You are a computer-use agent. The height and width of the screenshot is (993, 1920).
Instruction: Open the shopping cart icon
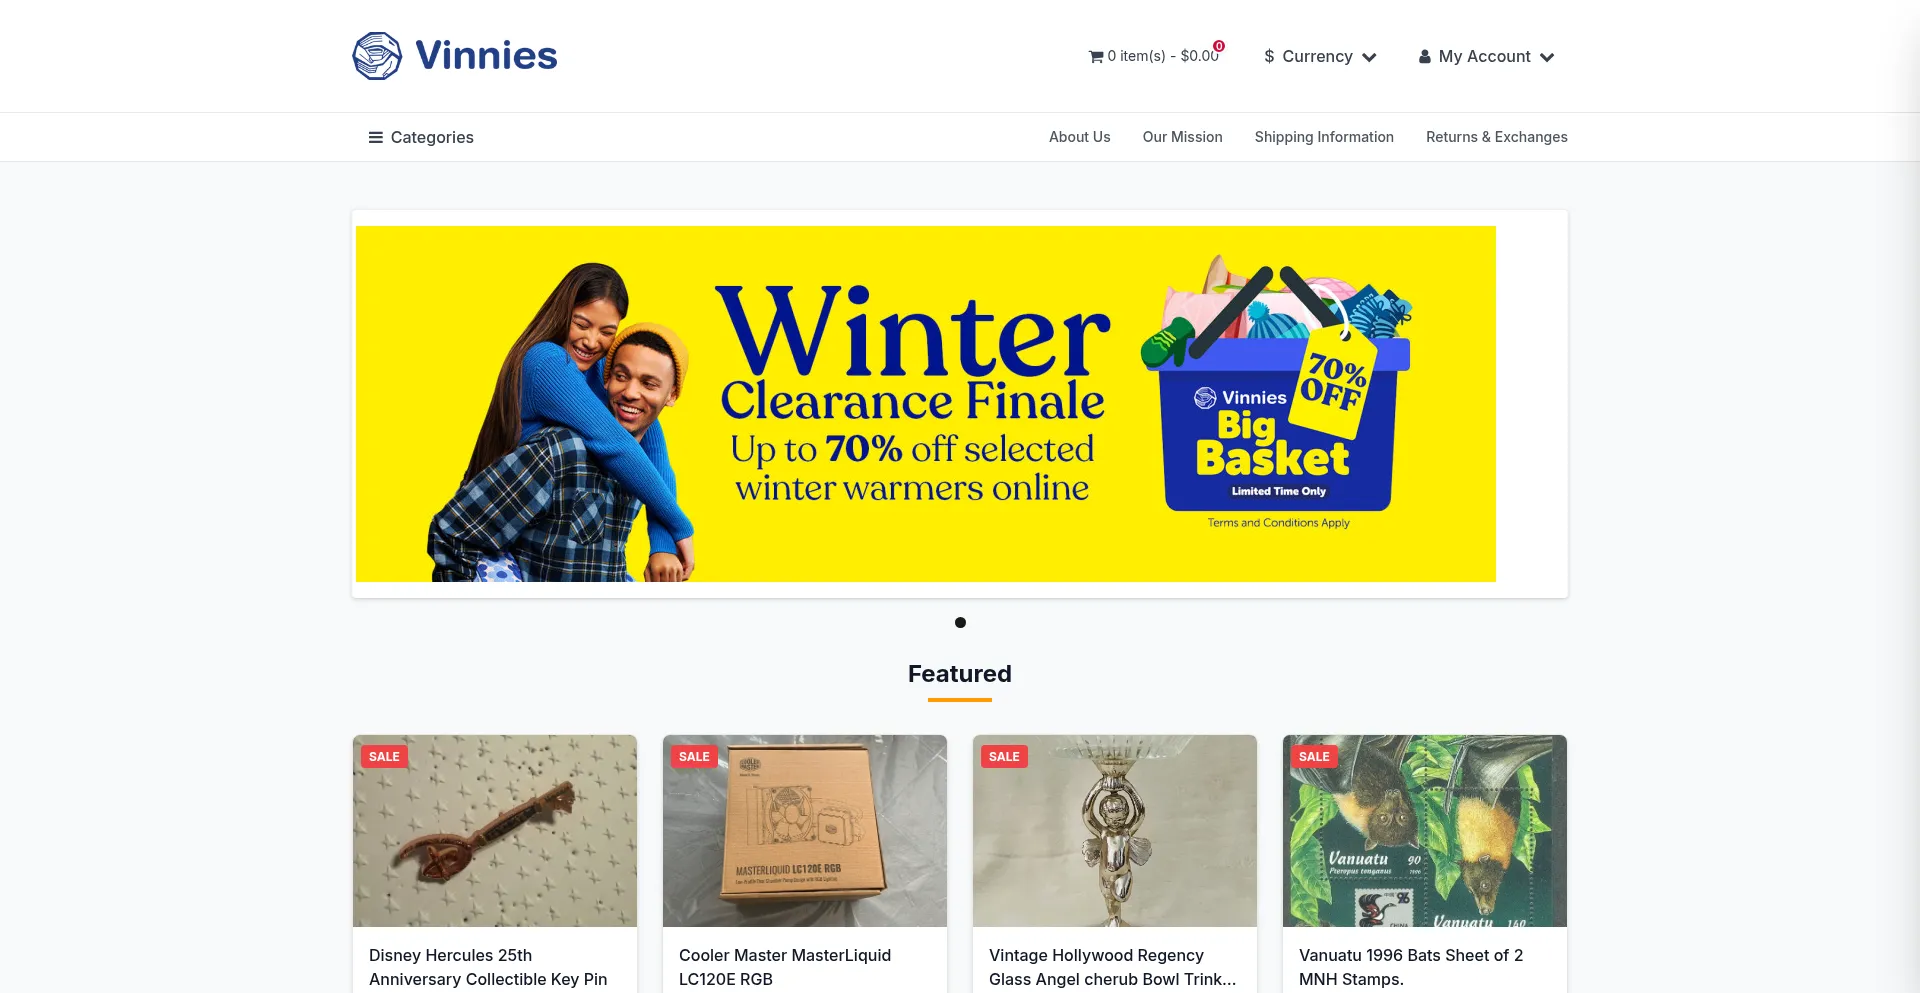coord(1096,57)
